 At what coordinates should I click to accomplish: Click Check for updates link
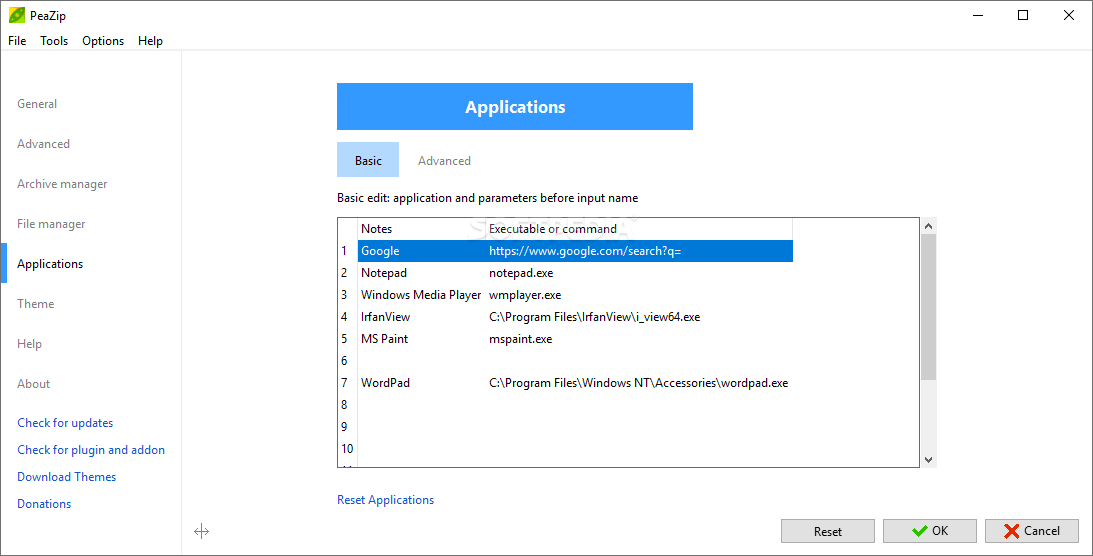[65, 423]
